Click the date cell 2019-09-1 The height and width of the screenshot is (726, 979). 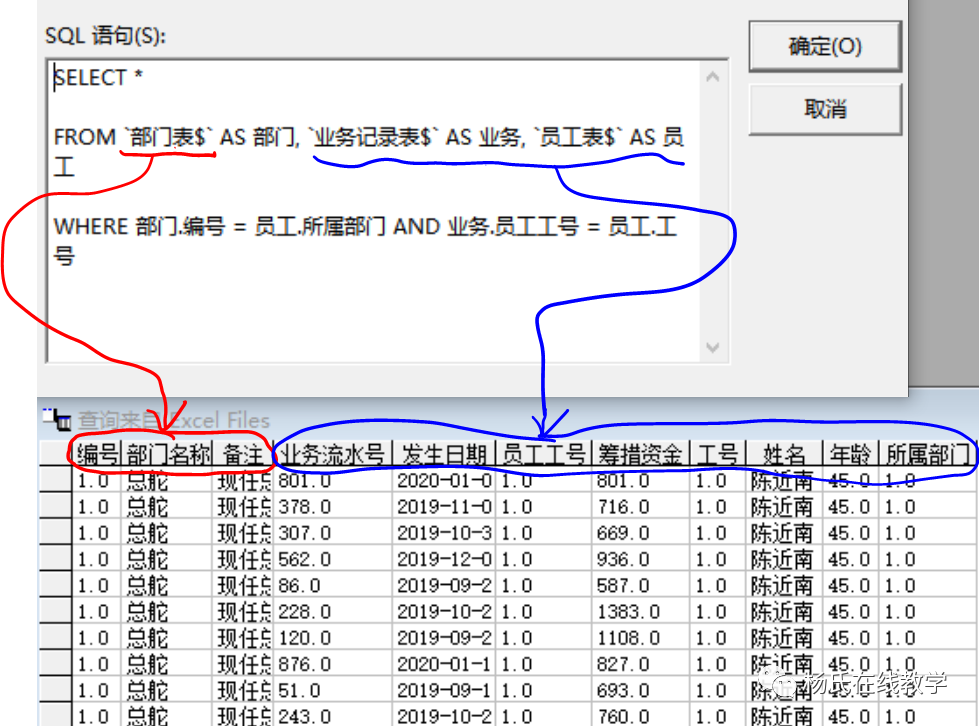coord(443,690)
